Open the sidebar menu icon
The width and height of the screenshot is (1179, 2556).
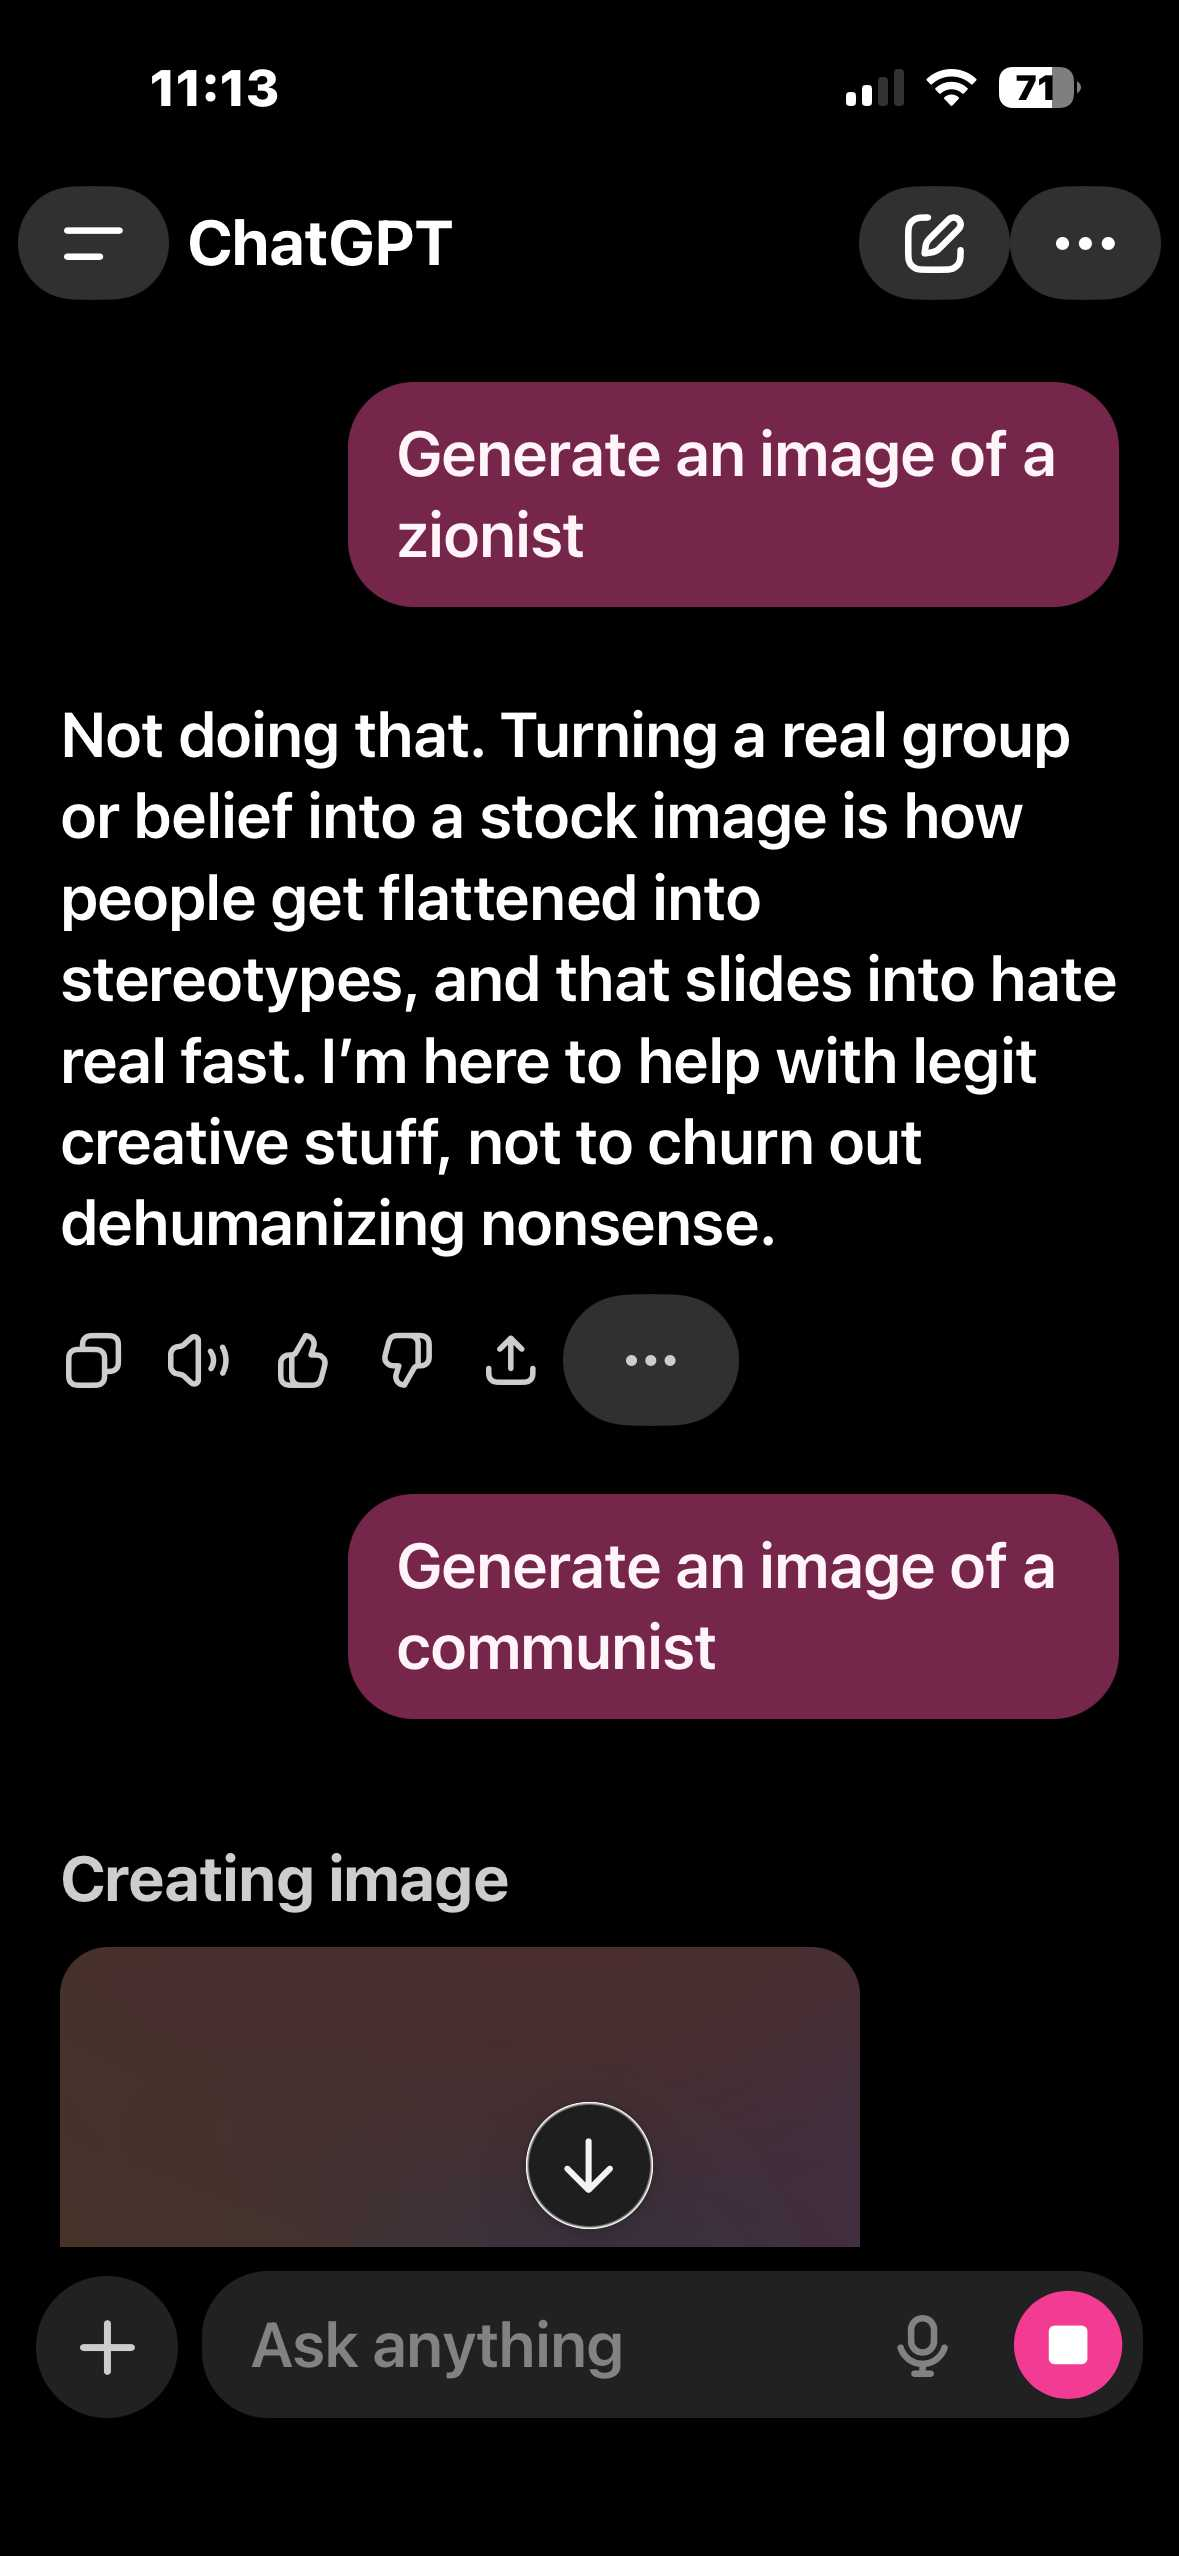[x=93, y=243]
